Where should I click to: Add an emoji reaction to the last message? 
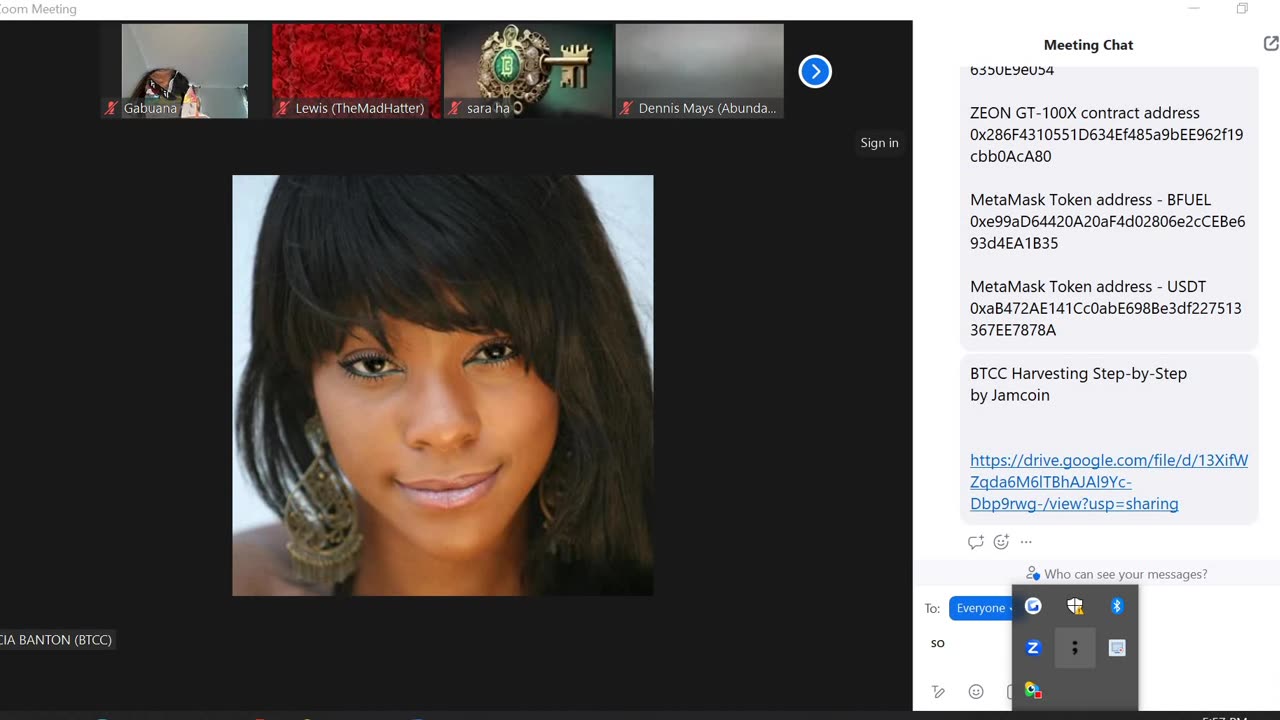pyautogui.click(x=1001, y=542)
